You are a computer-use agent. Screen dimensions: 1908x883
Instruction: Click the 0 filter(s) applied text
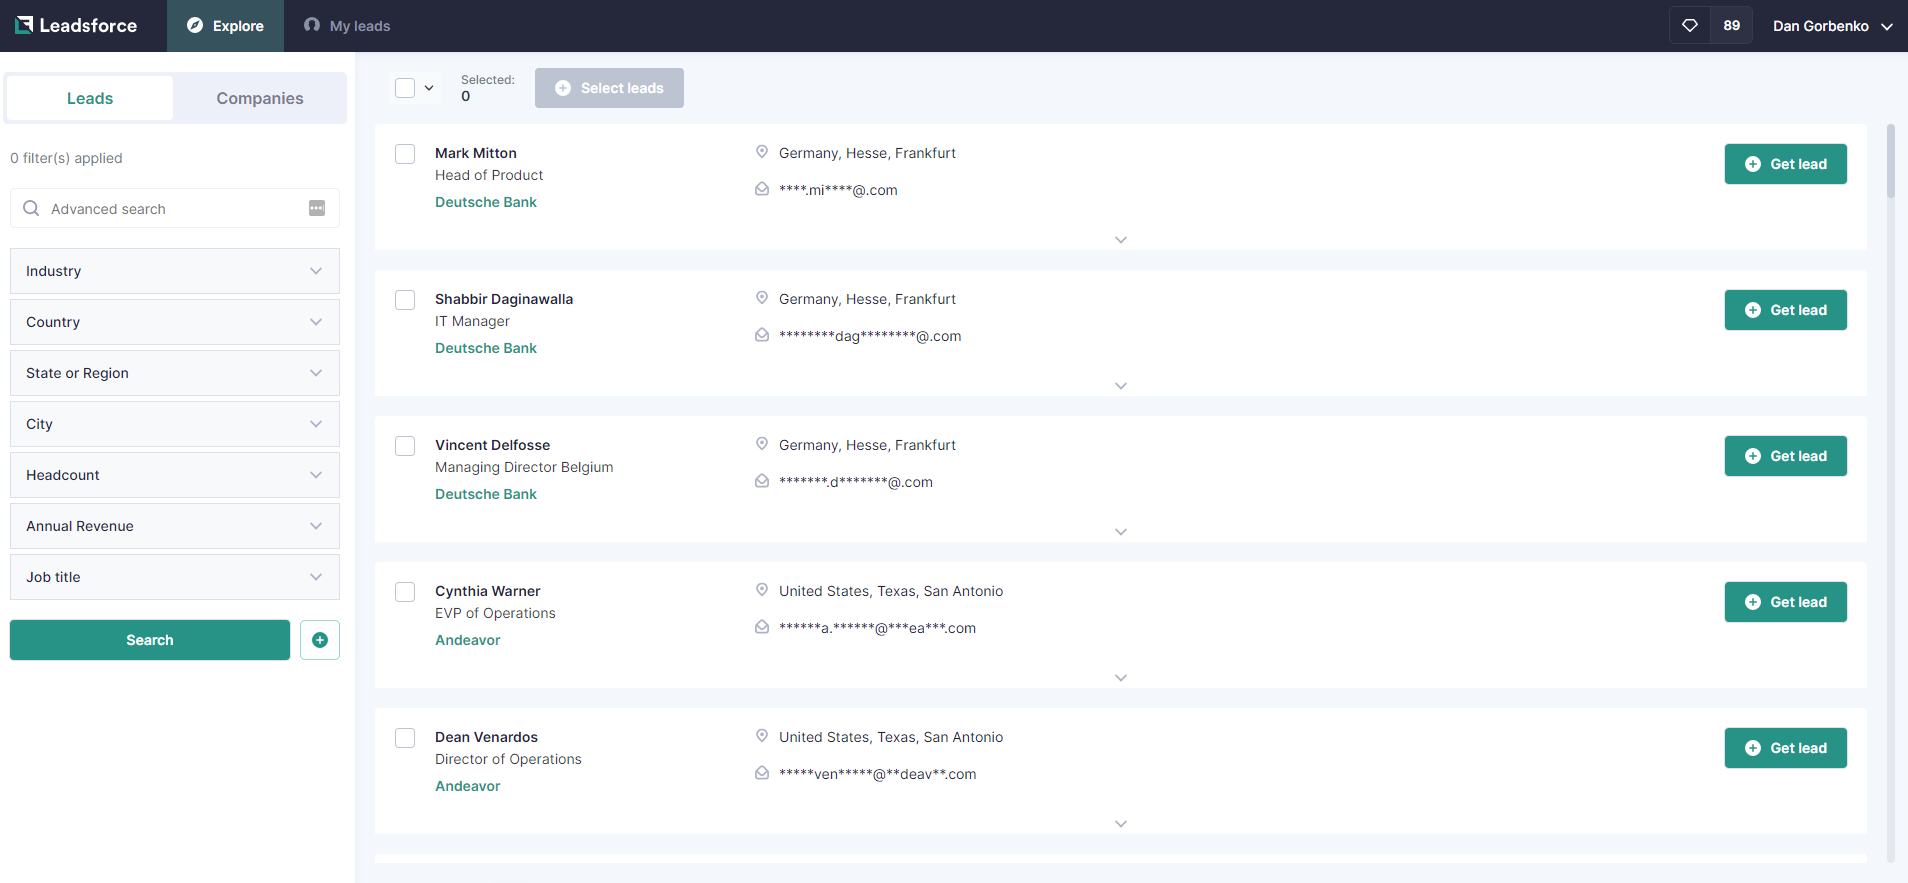pyautogui.click(x=66, y=158)
